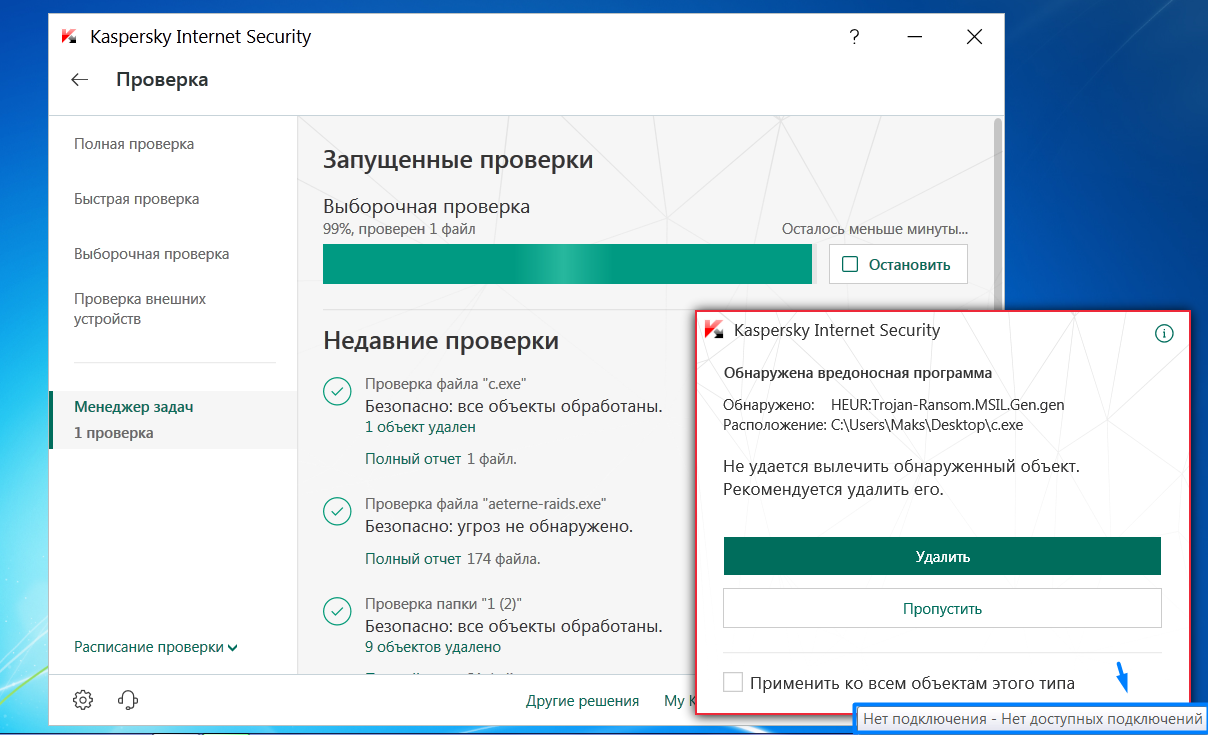1208x735 pixels.
Task: Click the Kaspersky logo in the popup
Action: coord(714,330)
